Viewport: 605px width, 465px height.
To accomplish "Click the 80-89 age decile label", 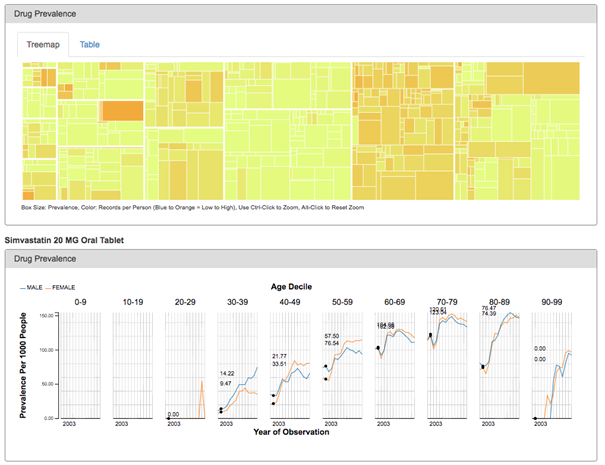I will click(499, 302).
